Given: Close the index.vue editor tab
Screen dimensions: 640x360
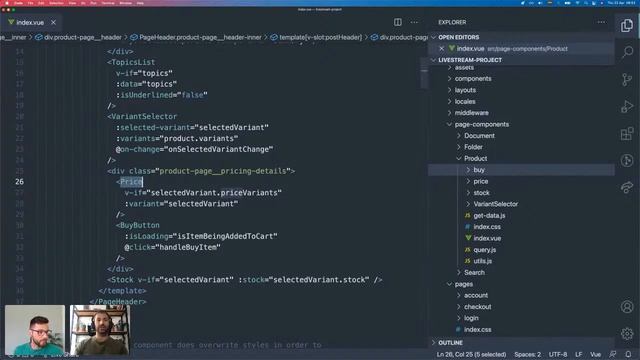Looking at the screenshot, I should (x=53, y=22).
